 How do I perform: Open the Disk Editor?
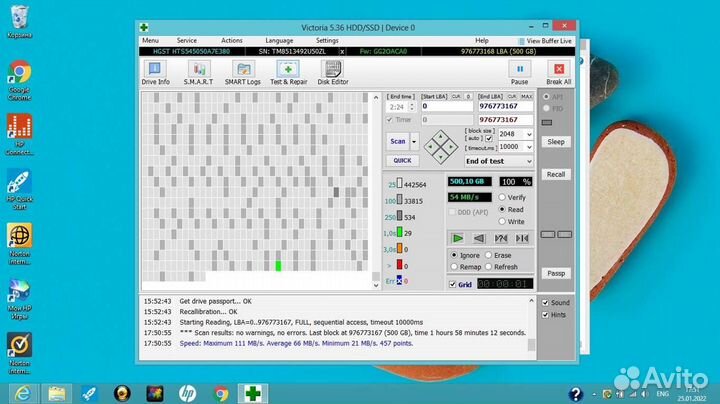[333, 73]
